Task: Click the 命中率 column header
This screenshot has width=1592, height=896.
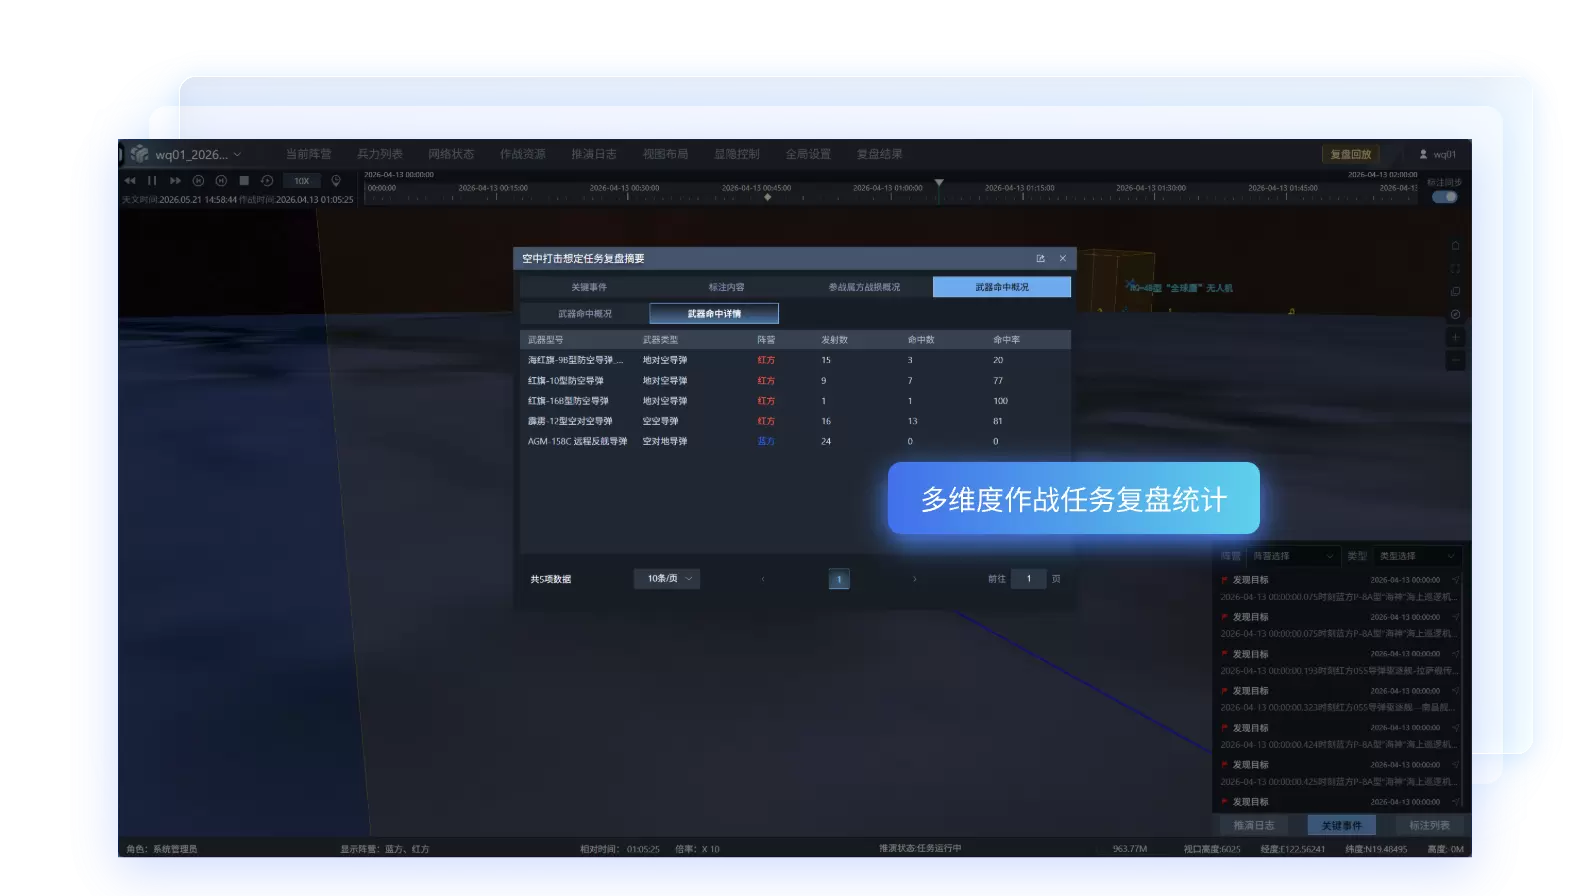Action: coord(1007,340)
